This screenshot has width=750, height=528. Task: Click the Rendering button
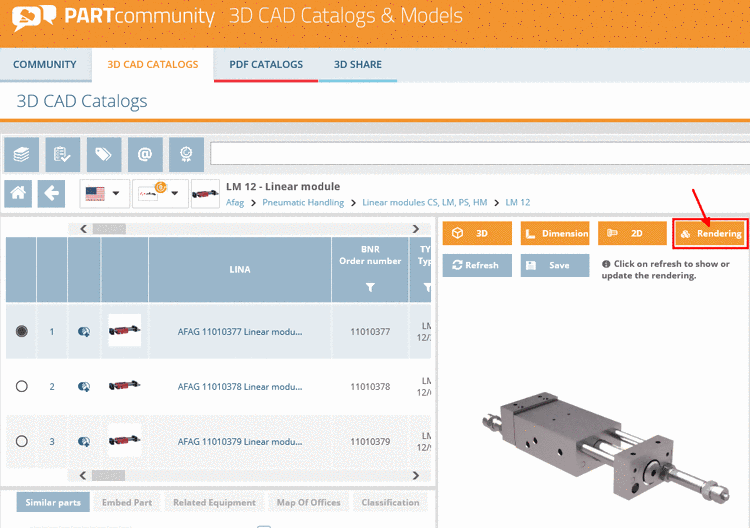[x=710, y=233]
